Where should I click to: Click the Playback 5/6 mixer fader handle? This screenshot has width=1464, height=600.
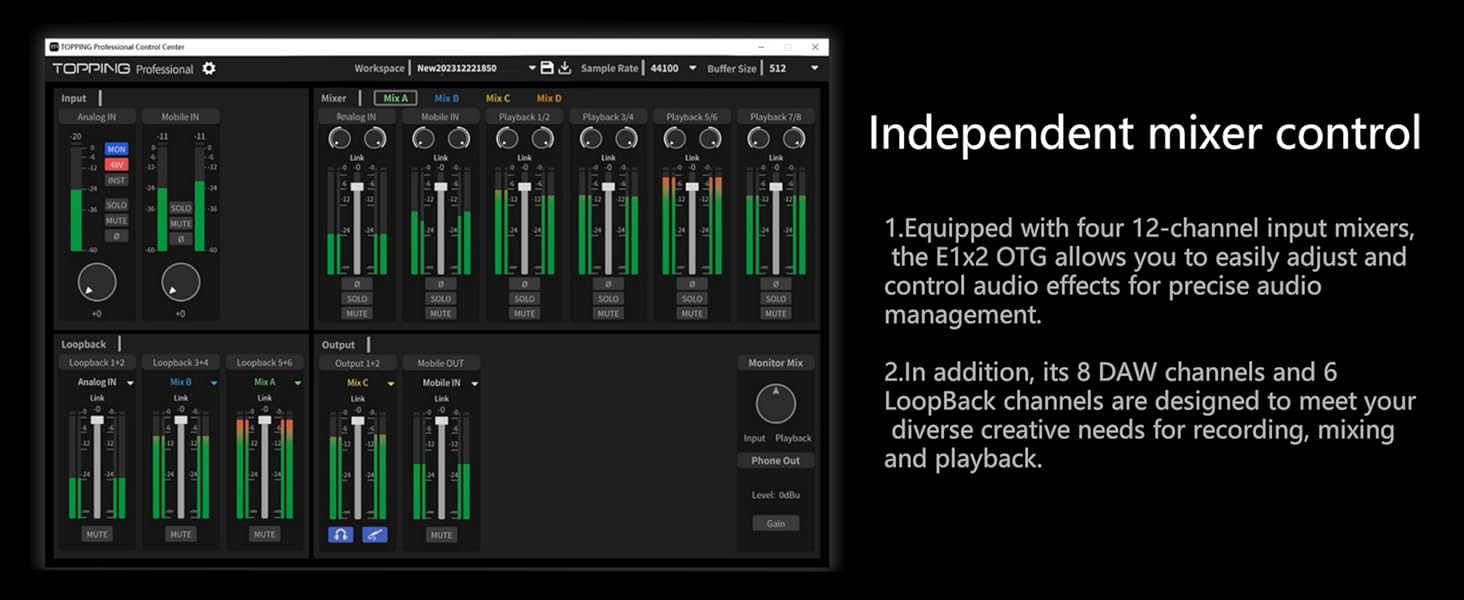tap(692, 187)
